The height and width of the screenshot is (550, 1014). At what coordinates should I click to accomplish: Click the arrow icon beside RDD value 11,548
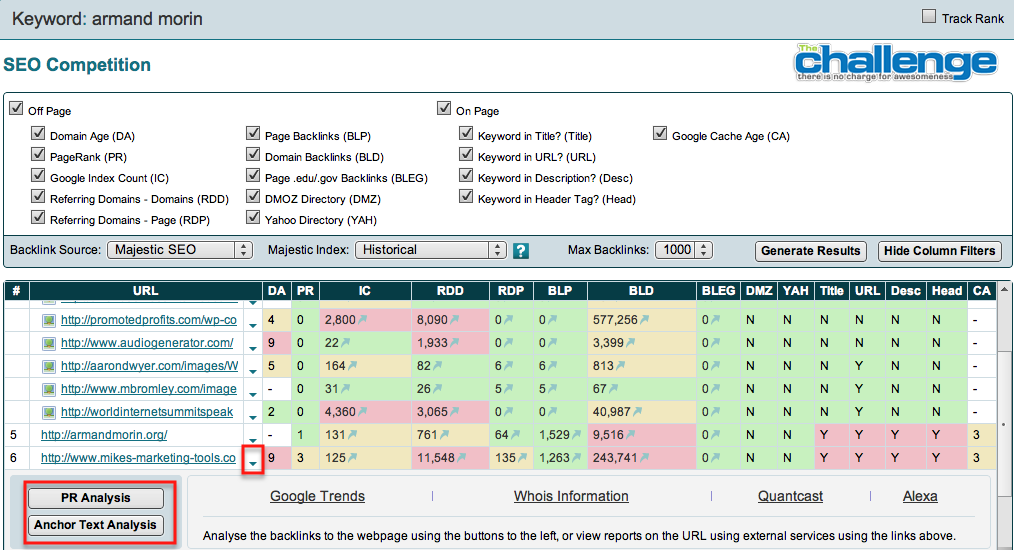[x=463, y=459]
